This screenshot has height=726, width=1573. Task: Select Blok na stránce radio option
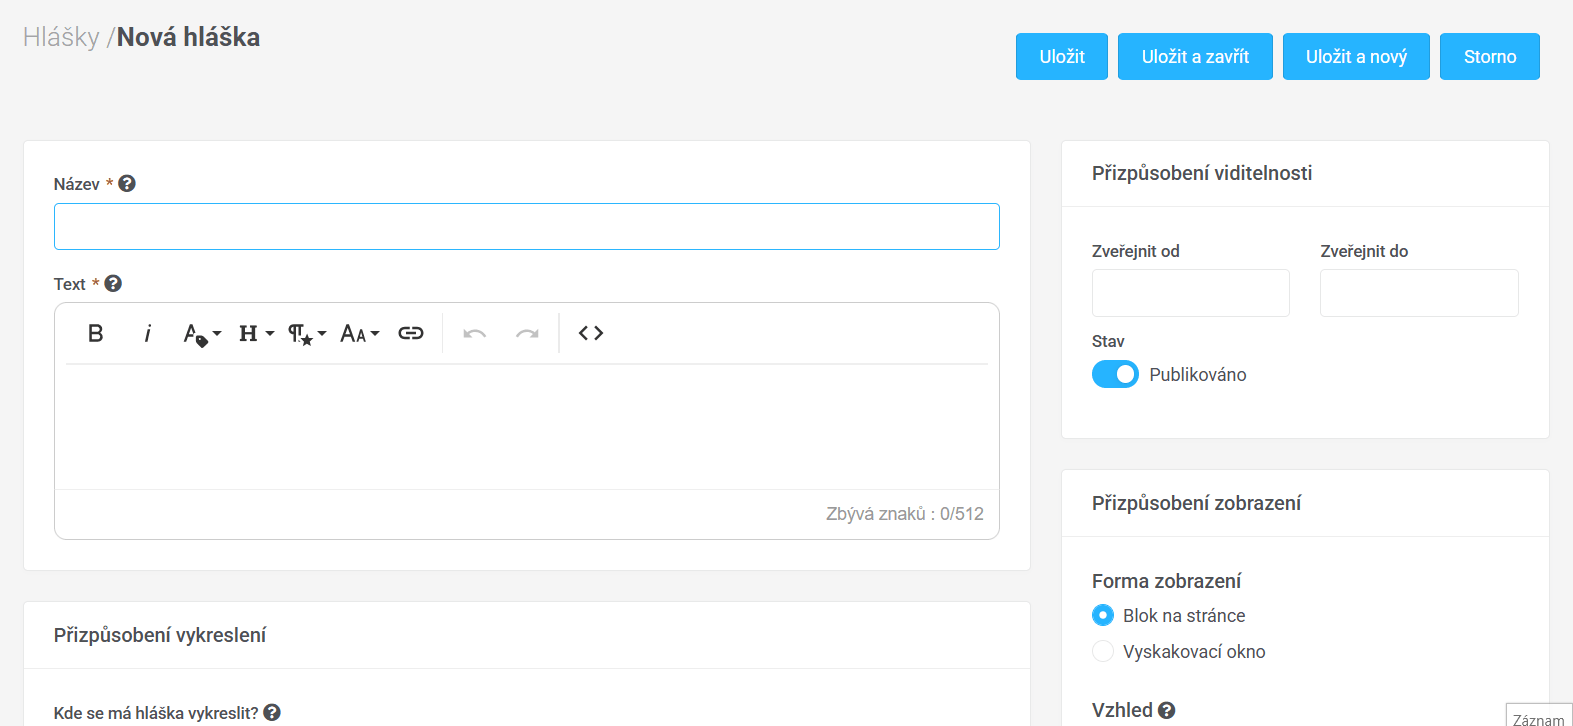tap(1103, 615)
